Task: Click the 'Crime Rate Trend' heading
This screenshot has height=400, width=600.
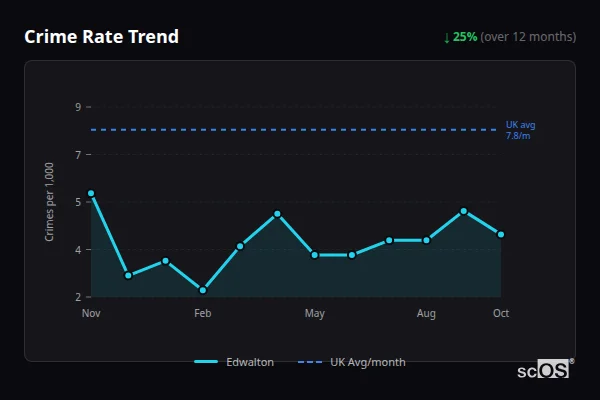Action: 101,37
